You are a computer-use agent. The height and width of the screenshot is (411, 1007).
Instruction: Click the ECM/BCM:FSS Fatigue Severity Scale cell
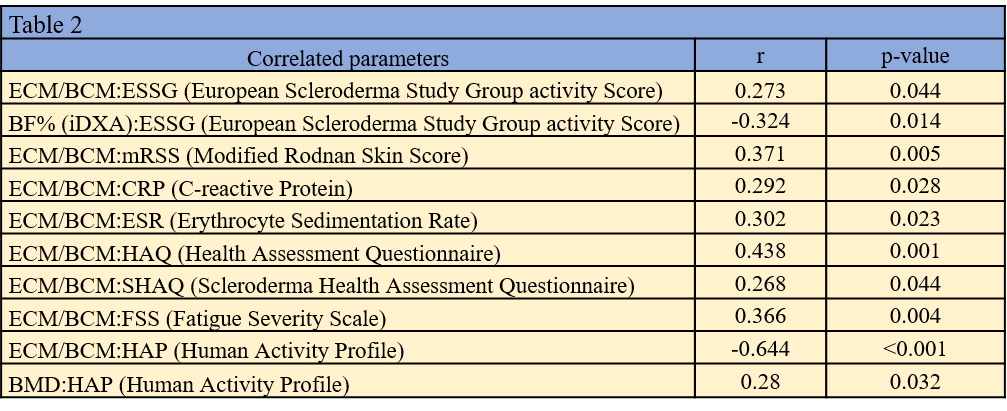(x=211, y=319)
